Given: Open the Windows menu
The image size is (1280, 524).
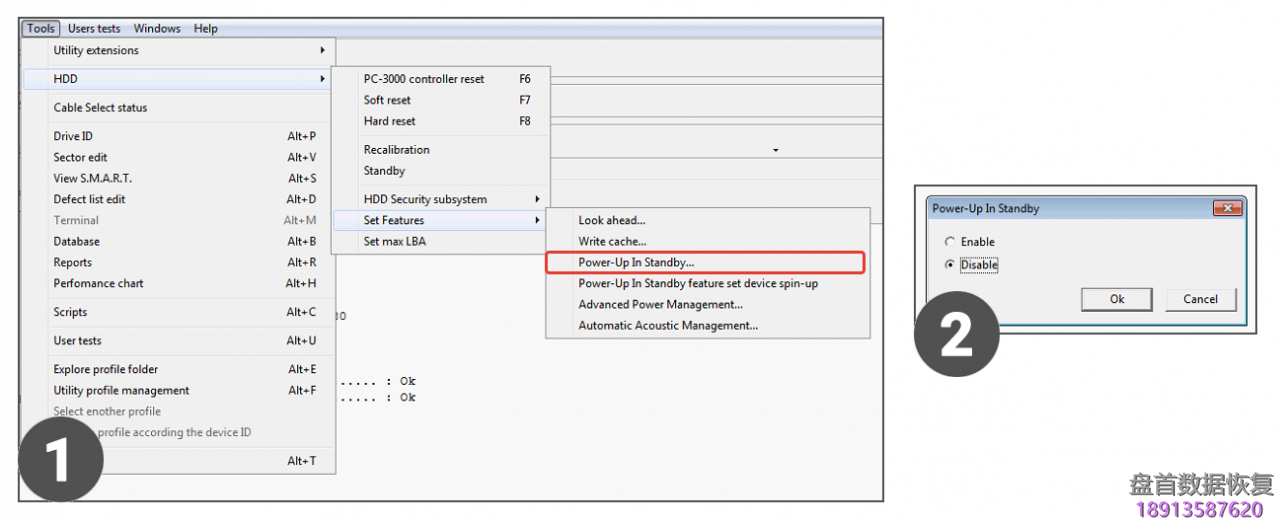Looking at the screenshot, I should point(157,29).
